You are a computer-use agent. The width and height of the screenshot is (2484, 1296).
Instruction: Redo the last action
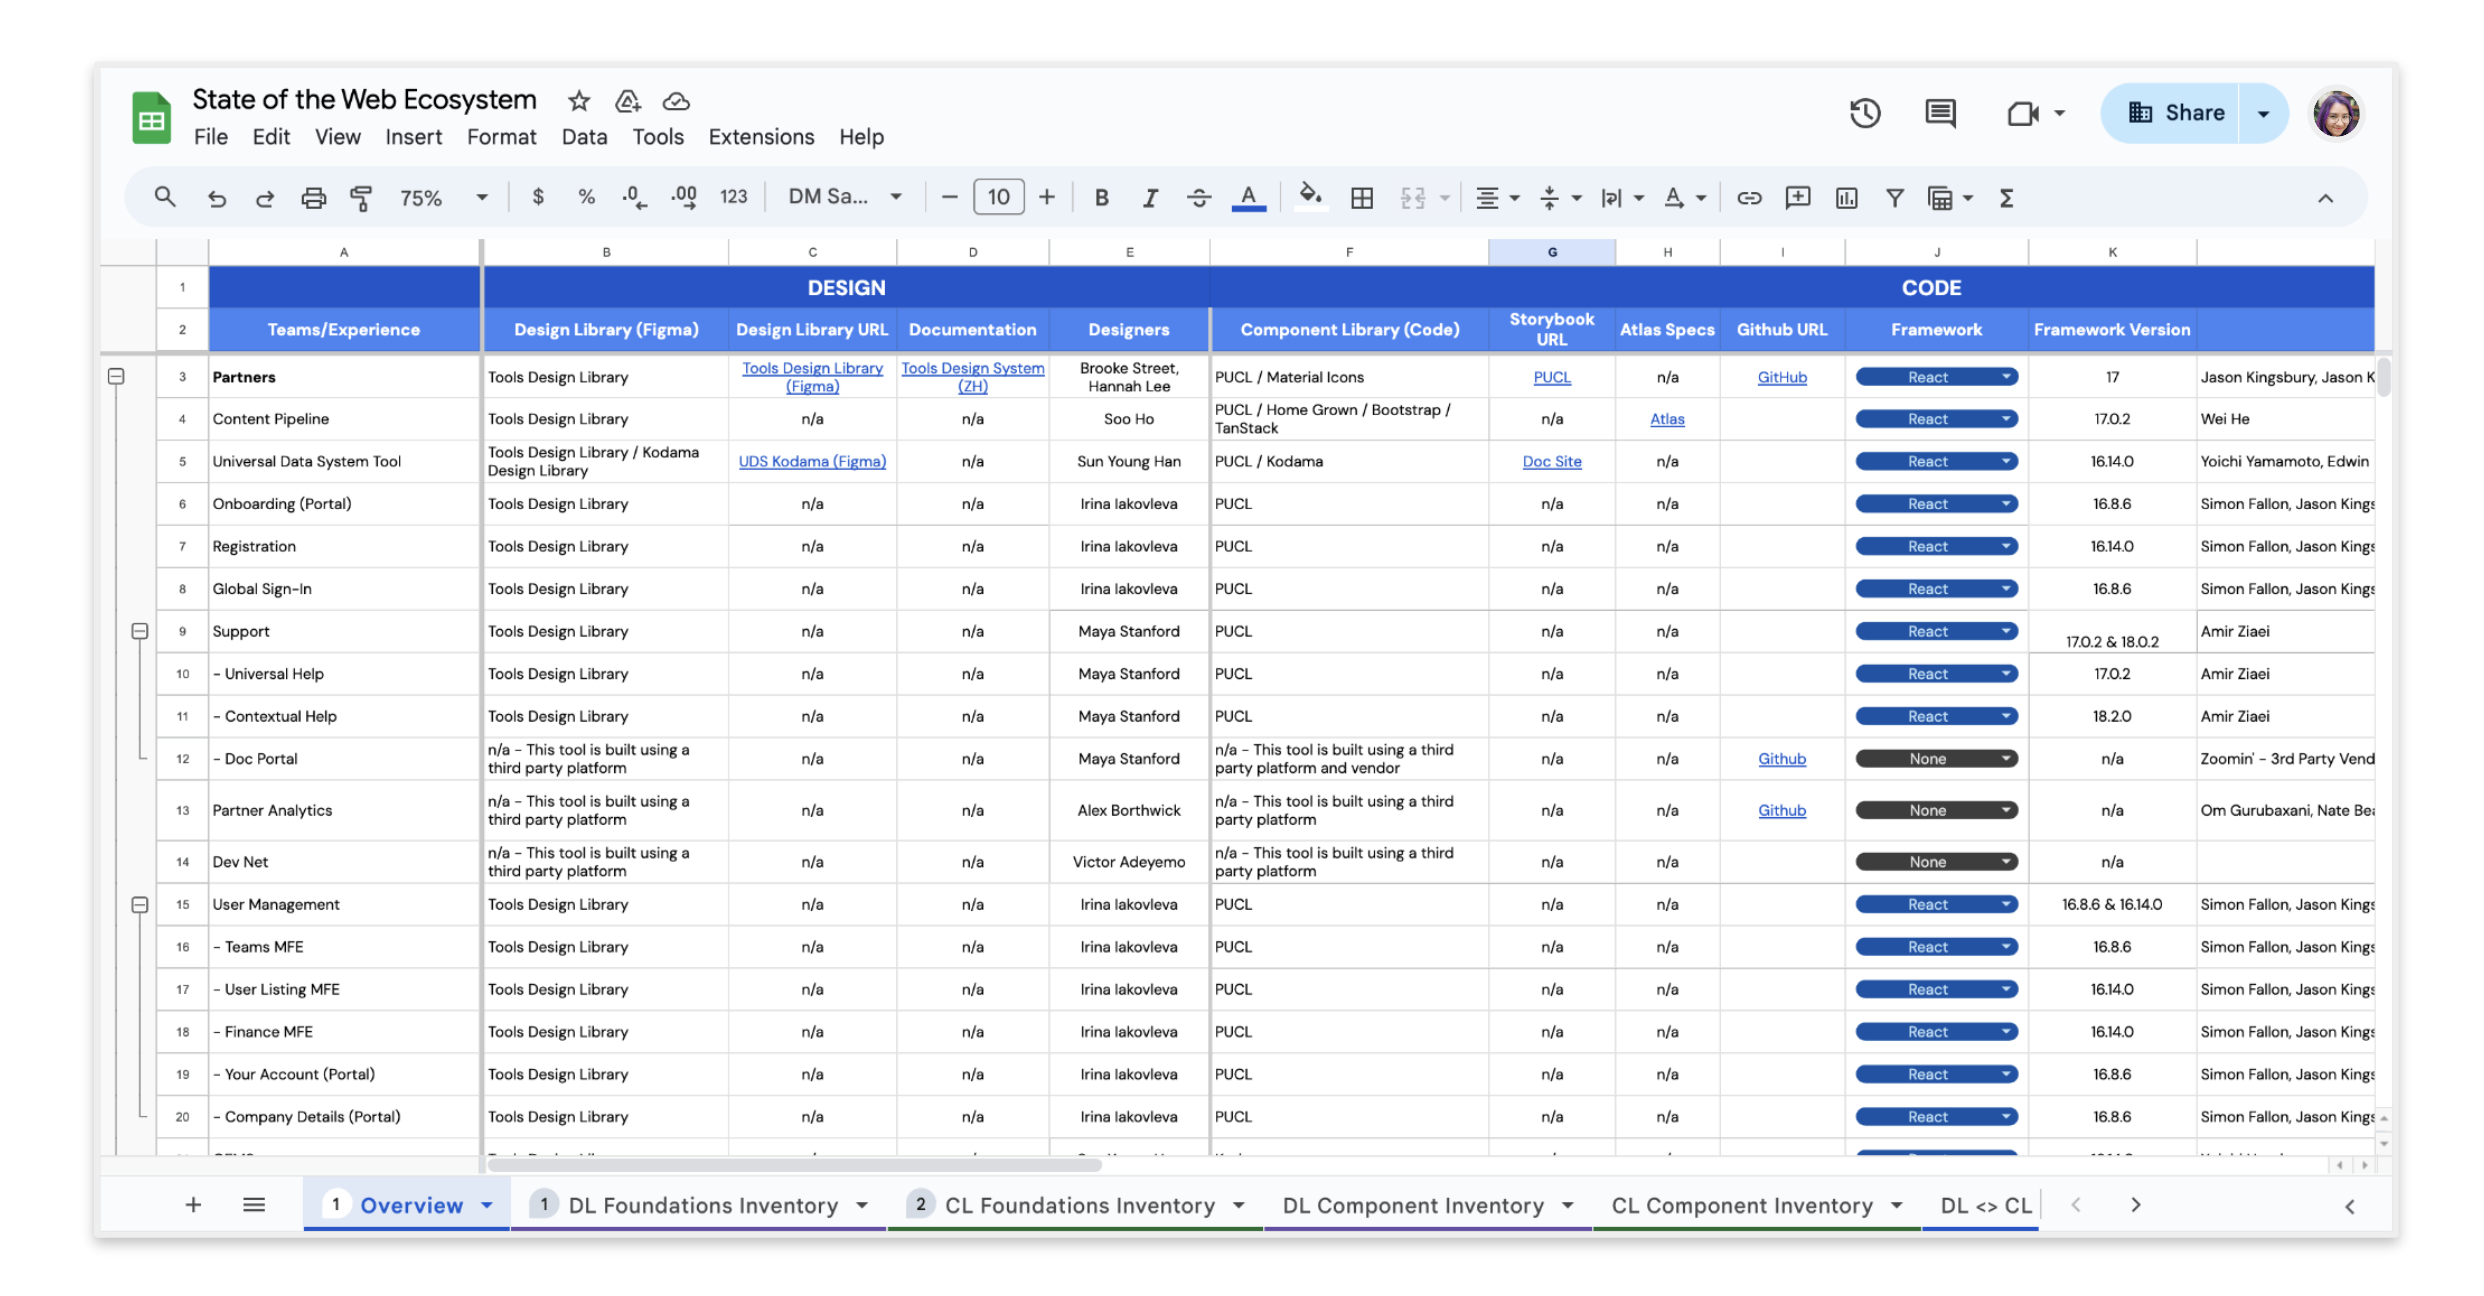[x=264, y=198]
